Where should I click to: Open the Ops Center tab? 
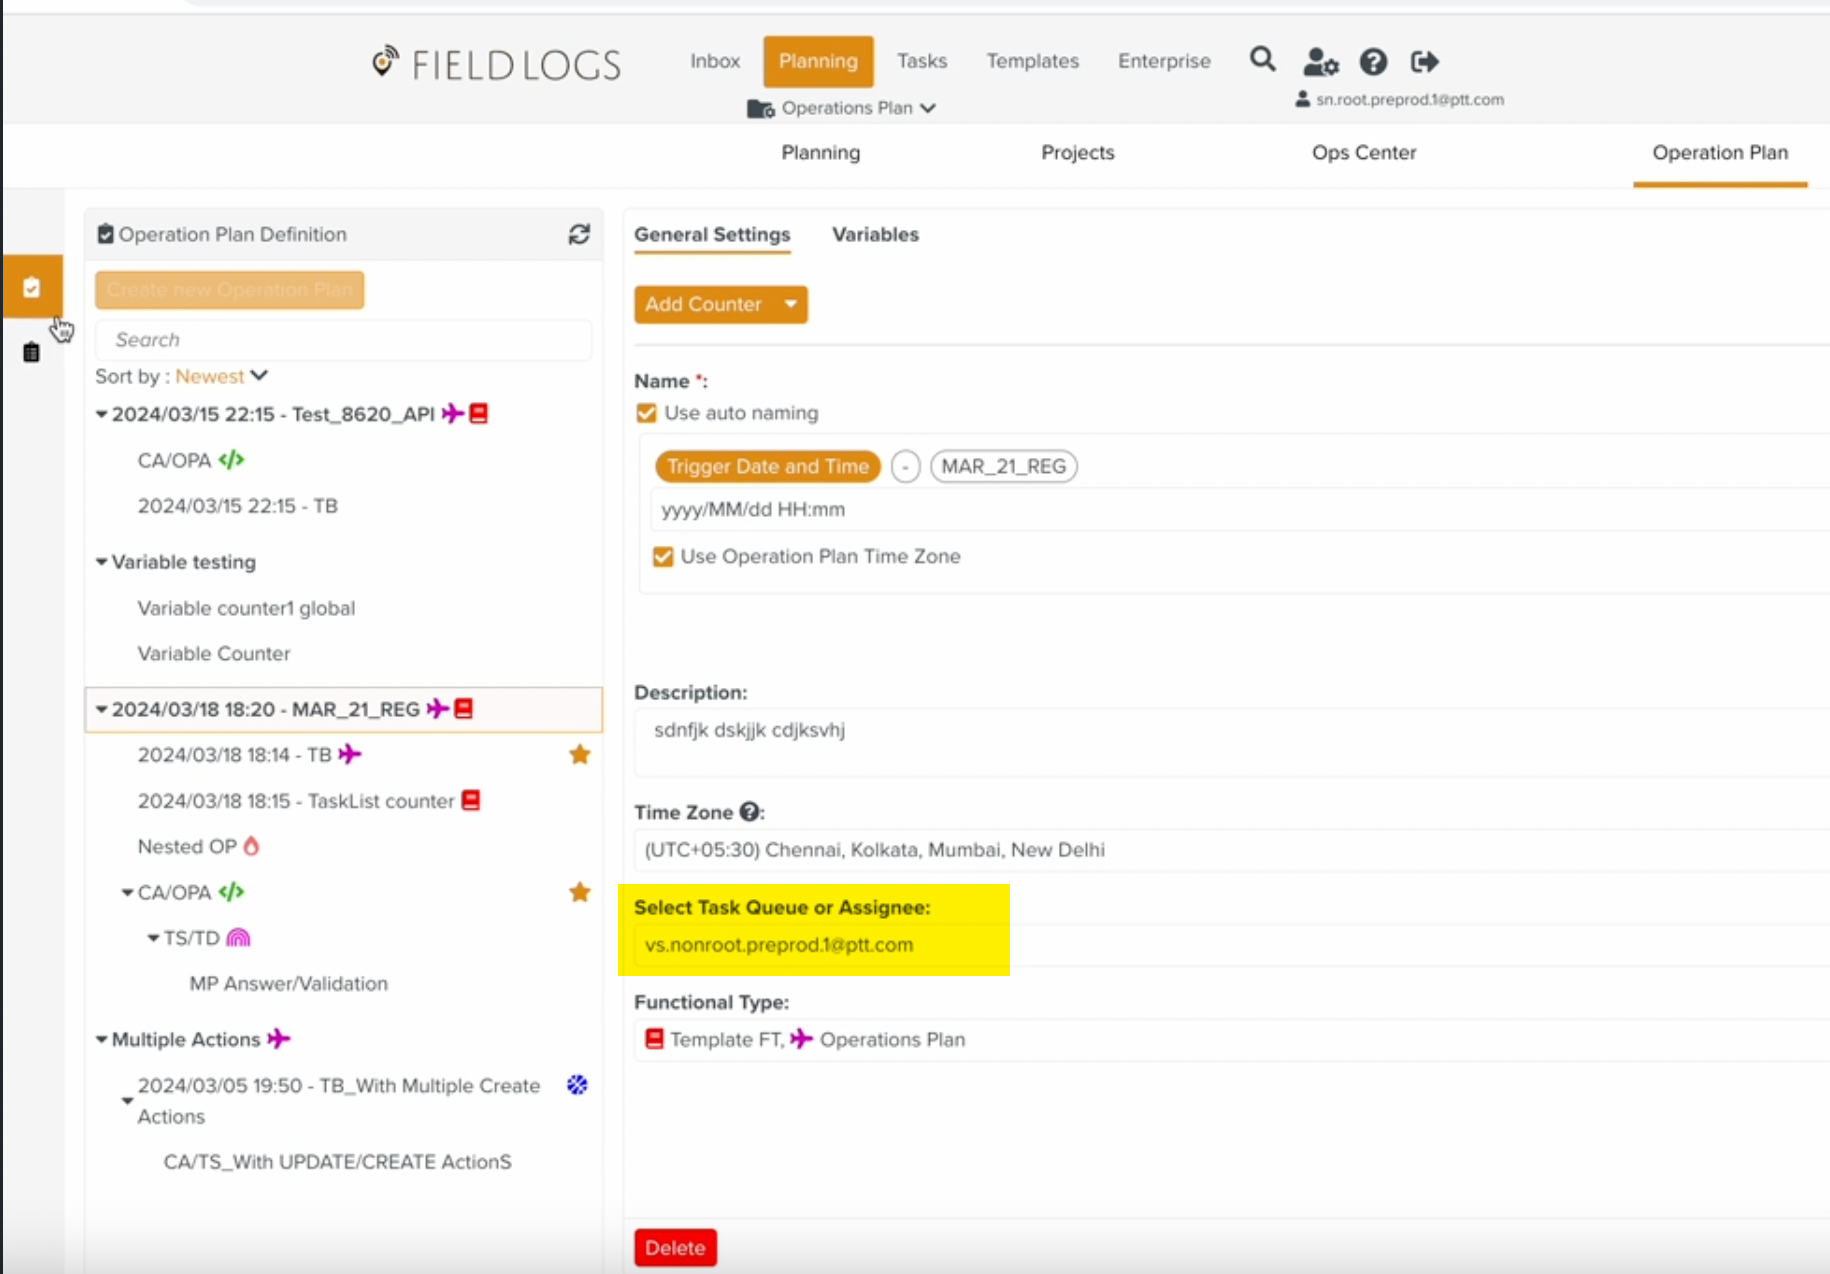coord(1363,152)
